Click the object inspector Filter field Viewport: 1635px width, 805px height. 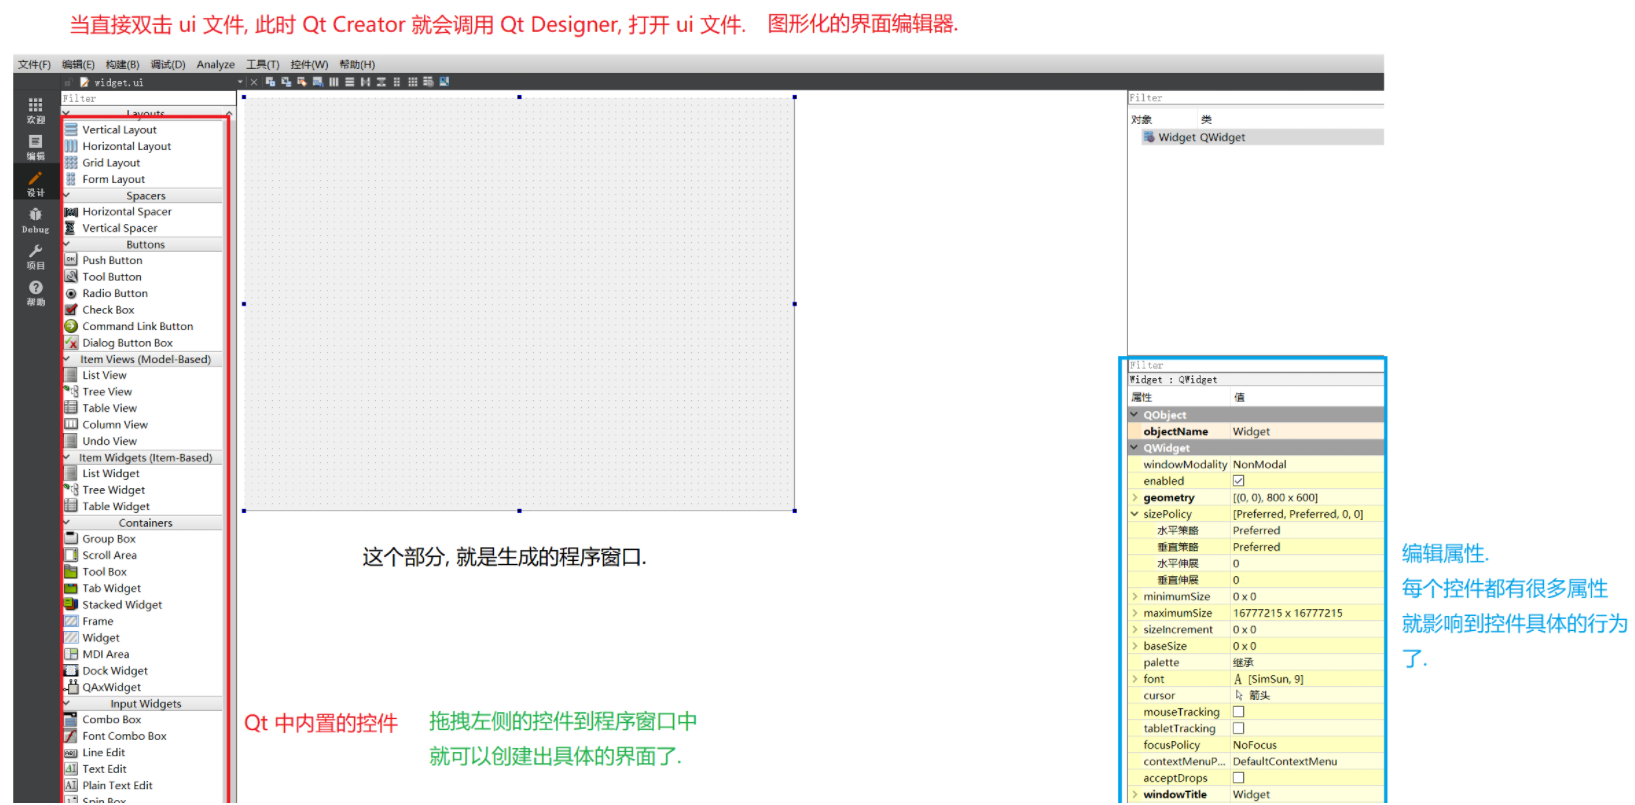(x=1256, y=98)
